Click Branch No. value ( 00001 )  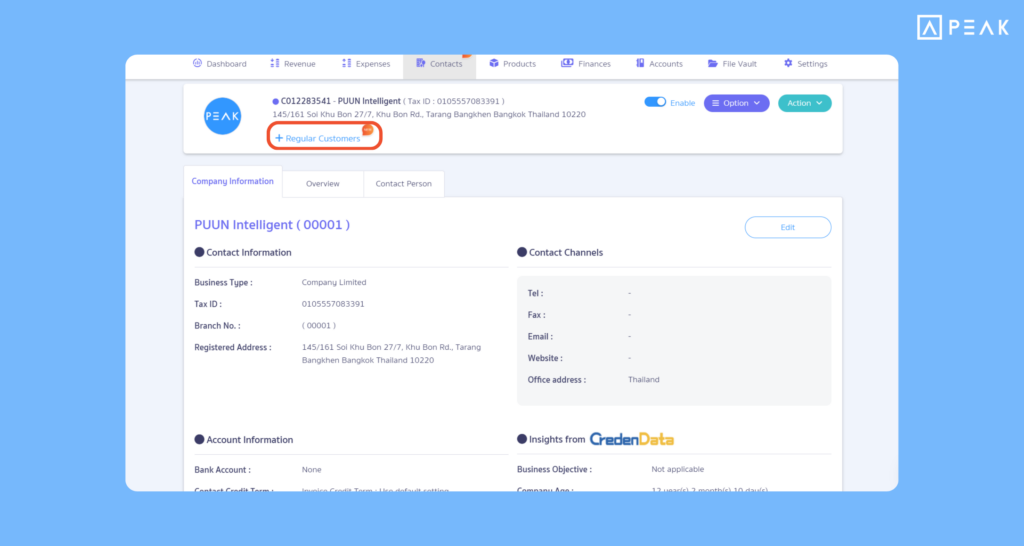coord(319,325)
